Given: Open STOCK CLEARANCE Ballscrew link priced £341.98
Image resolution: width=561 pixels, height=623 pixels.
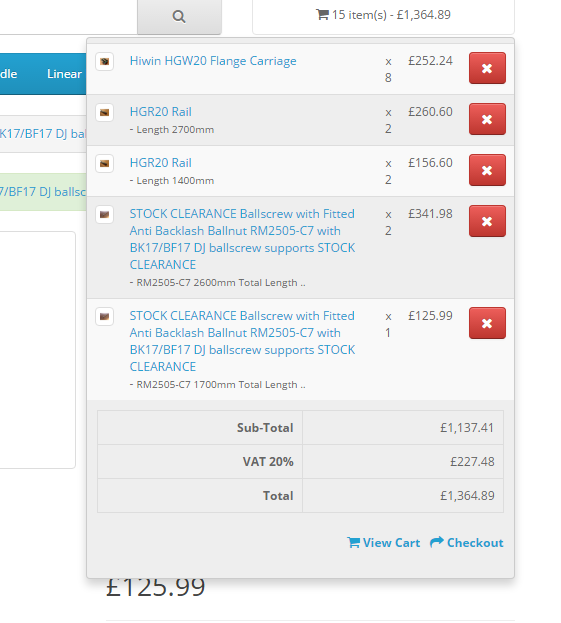Looking at the screenshot, I should pyautogui.click(x=242, y=239).
